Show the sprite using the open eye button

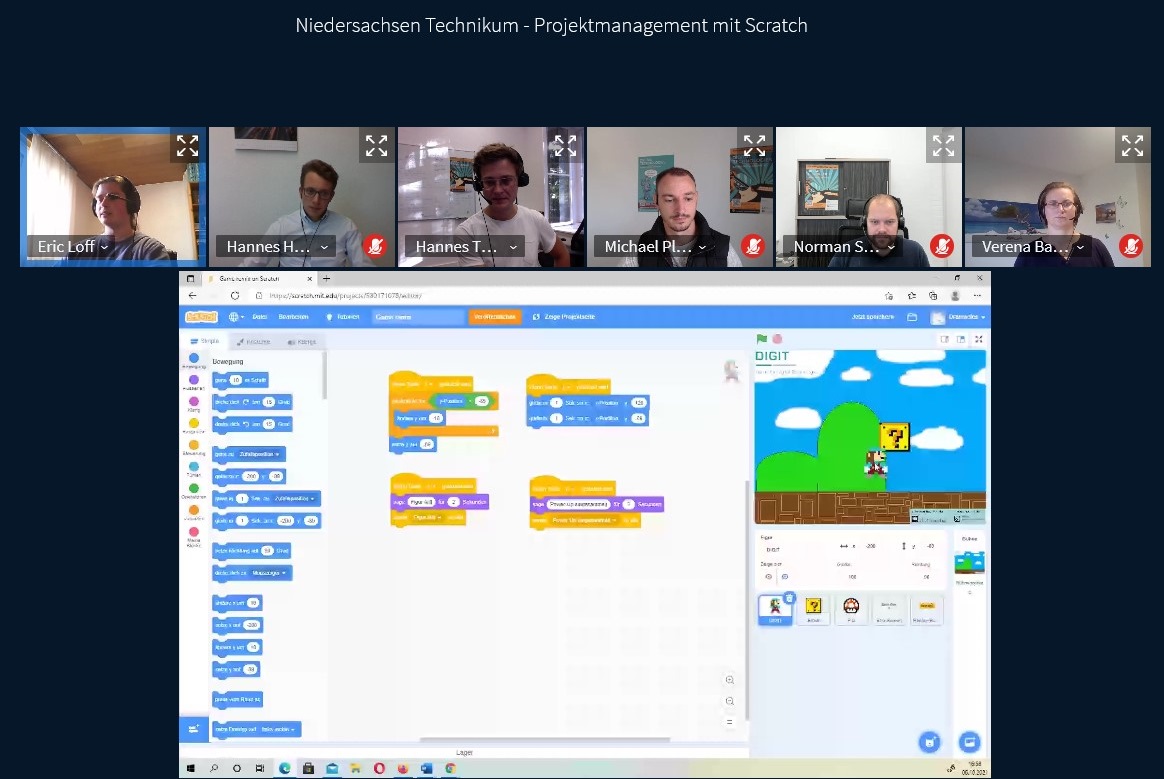768,576
